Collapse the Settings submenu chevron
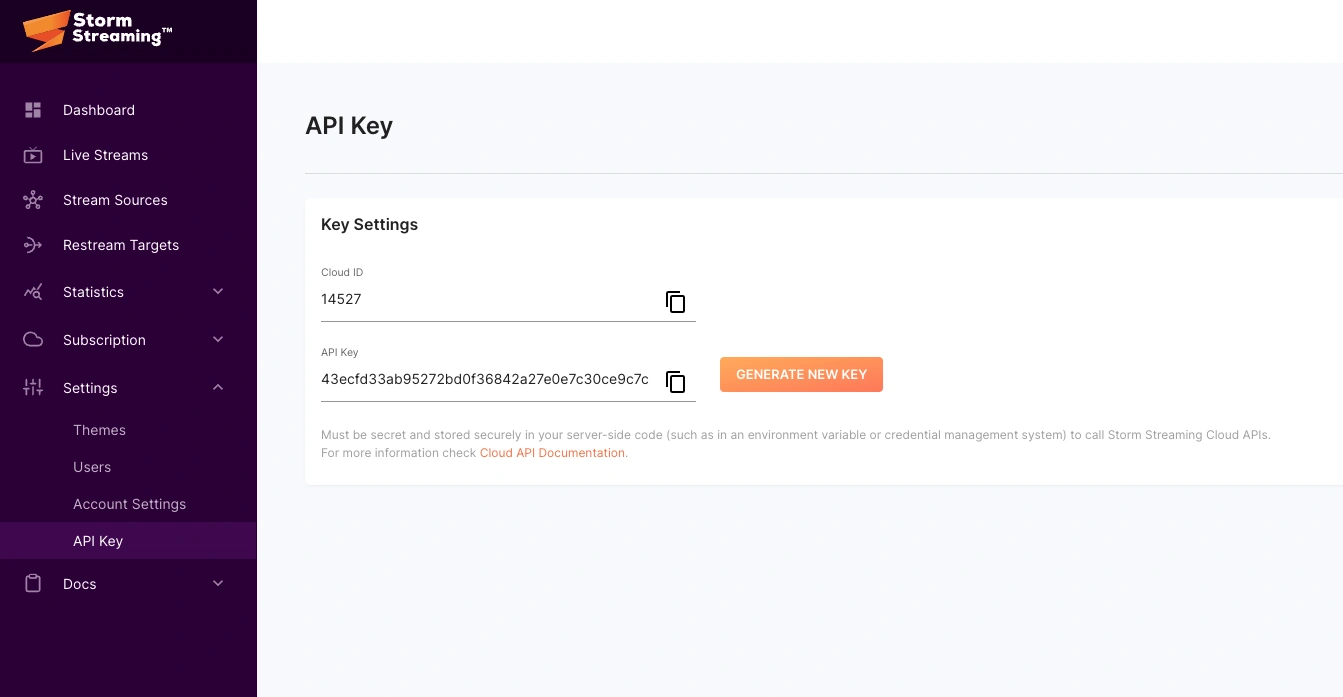1343x697 pixels. pos(218,388)
